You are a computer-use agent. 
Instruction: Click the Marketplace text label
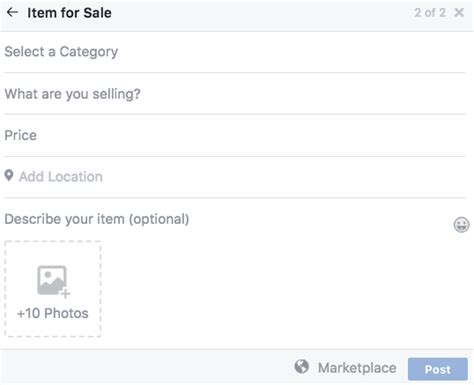(357, 368)
